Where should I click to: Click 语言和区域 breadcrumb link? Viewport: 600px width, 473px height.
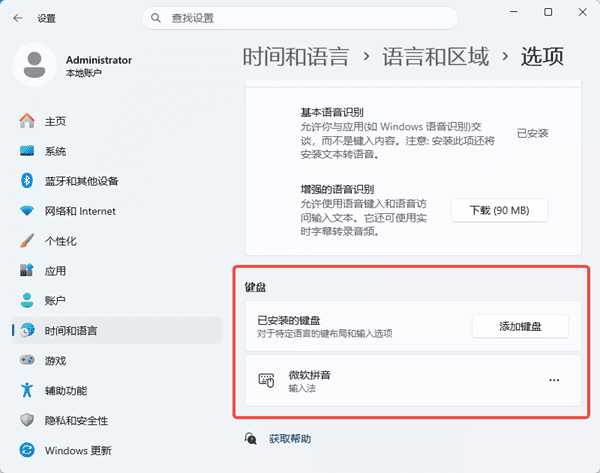click(x=436, y=57)
